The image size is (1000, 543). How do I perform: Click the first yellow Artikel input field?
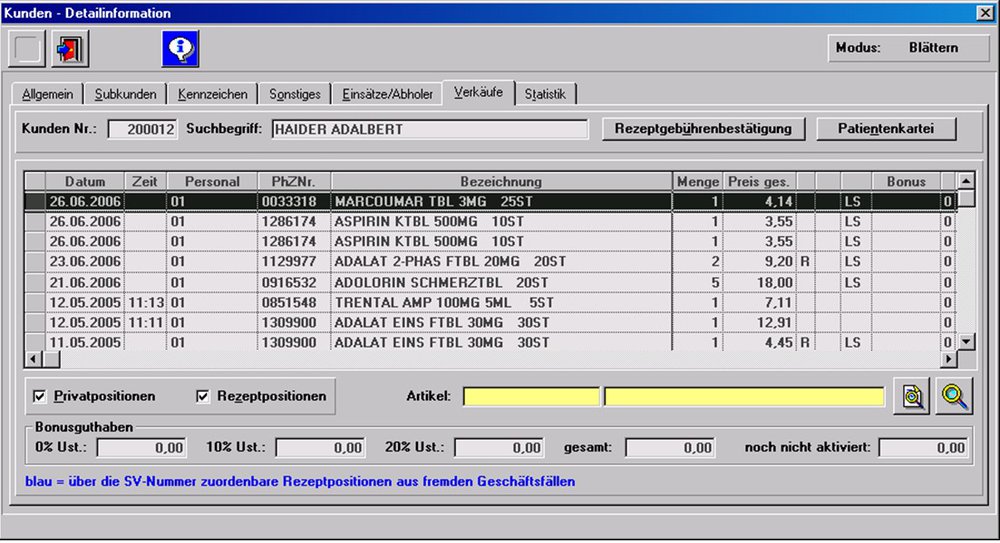(x=530, y=397)
